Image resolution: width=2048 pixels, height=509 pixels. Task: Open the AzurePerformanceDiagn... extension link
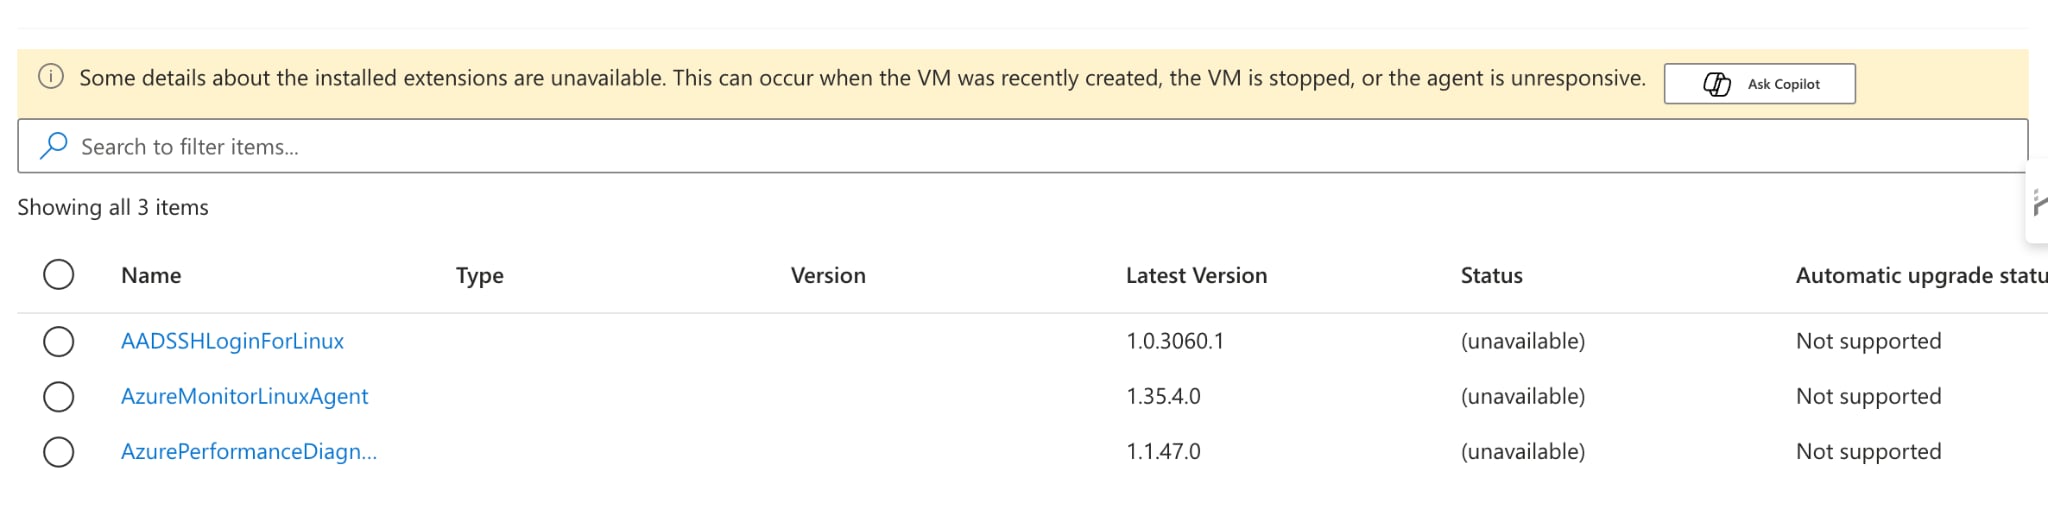(x=249, y=451)
